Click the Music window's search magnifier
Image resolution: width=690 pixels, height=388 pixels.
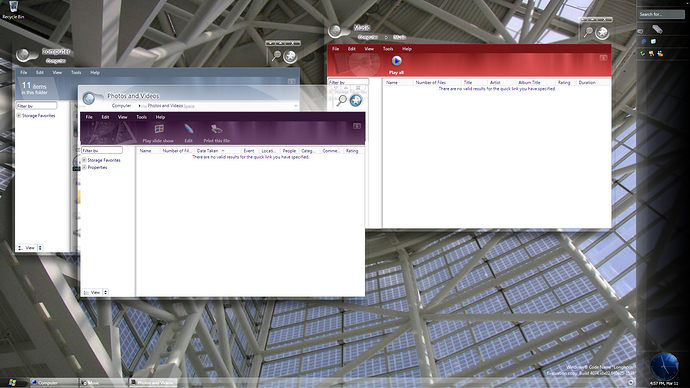tap(588, 32)
